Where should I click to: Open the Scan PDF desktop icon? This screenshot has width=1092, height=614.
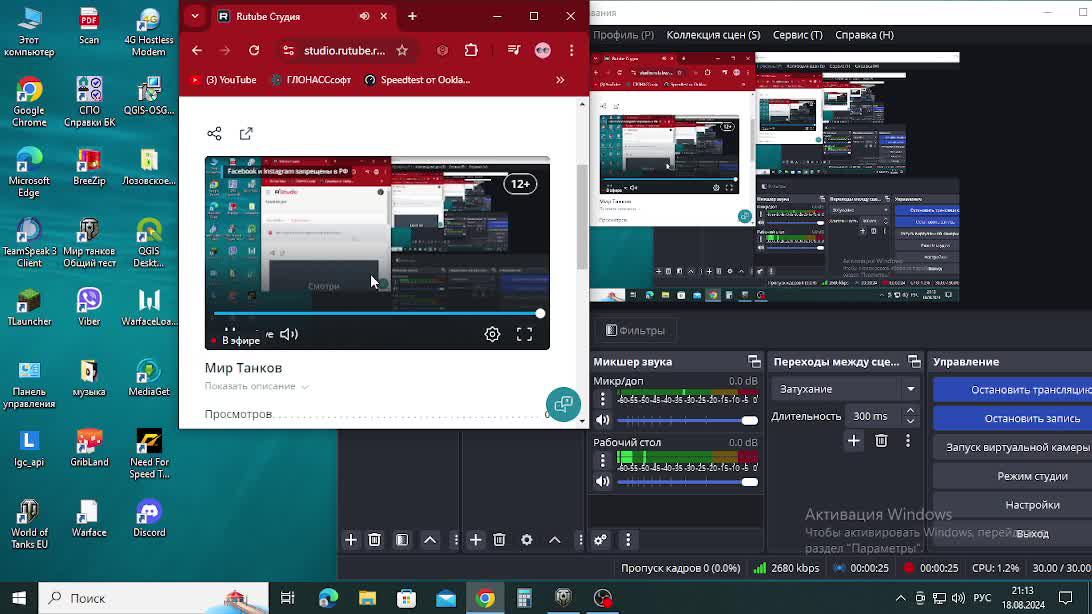(89, 26)
